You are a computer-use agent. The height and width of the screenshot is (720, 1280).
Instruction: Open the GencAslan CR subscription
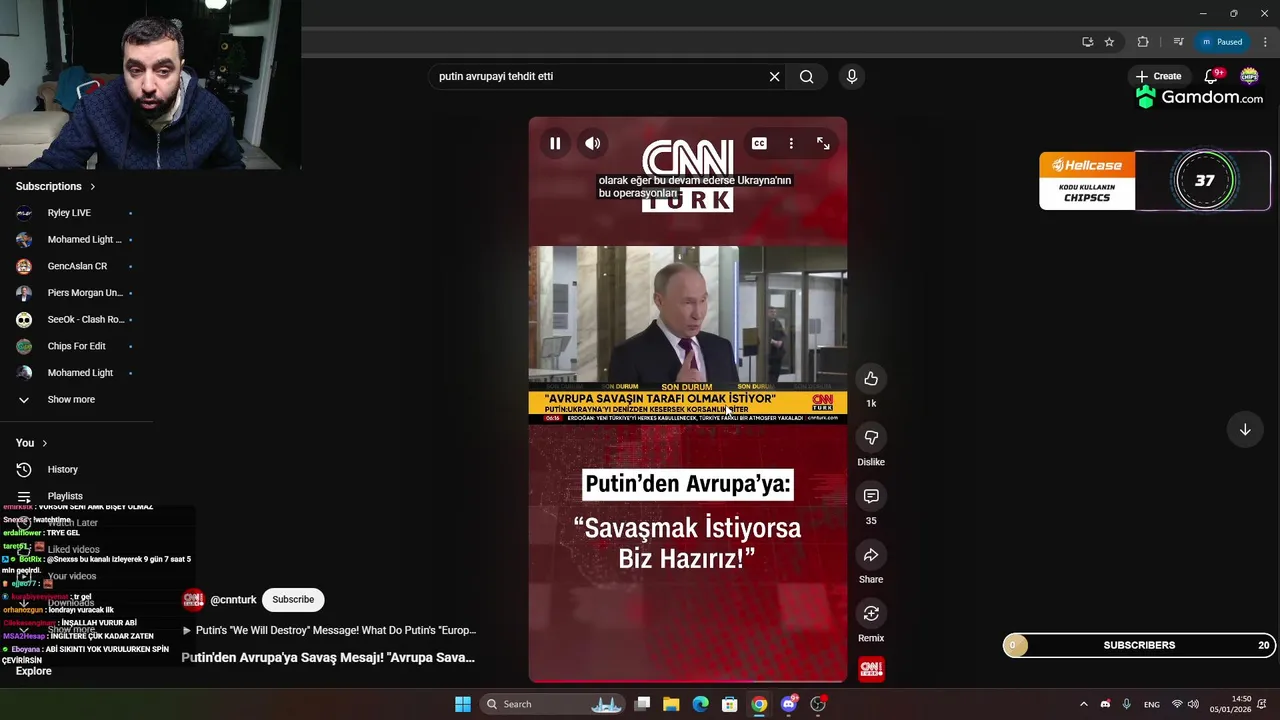76,266
